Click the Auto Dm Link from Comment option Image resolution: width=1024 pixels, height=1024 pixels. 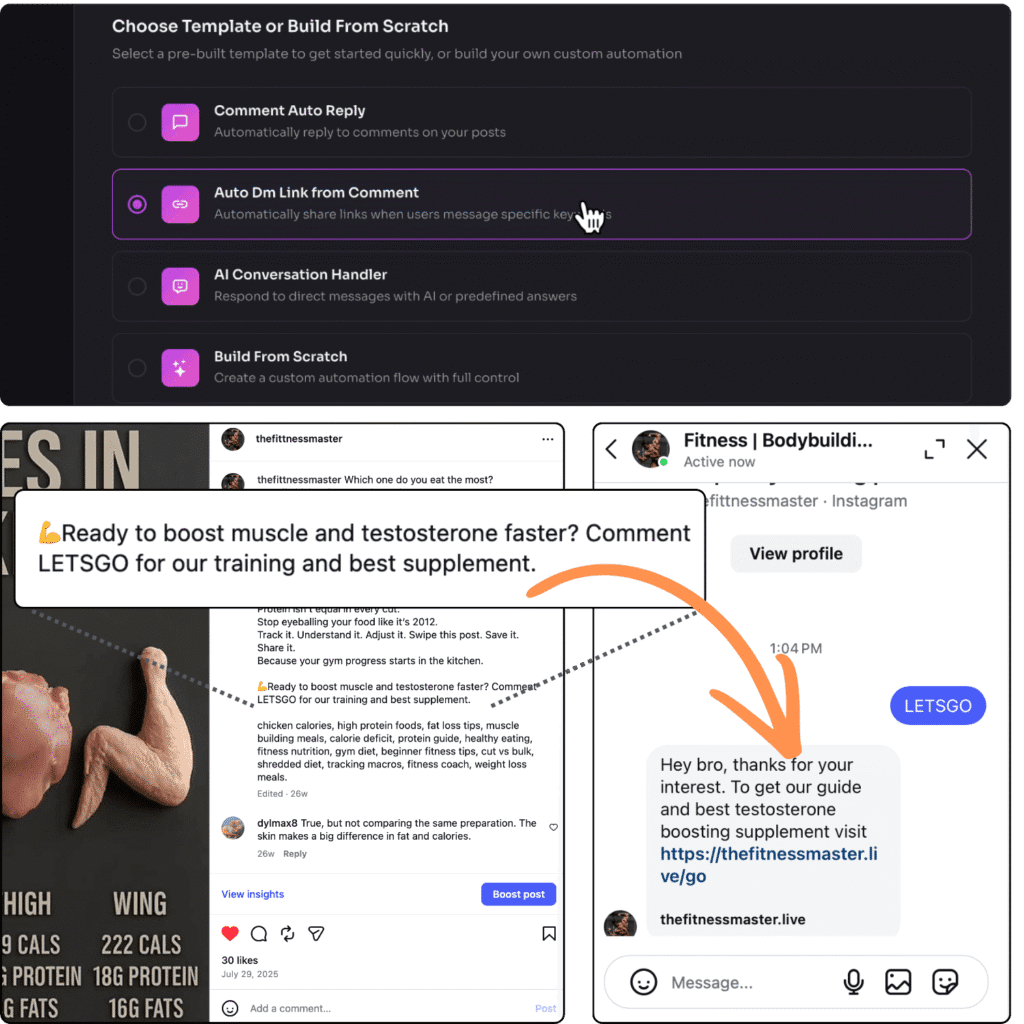coord(541,204)
